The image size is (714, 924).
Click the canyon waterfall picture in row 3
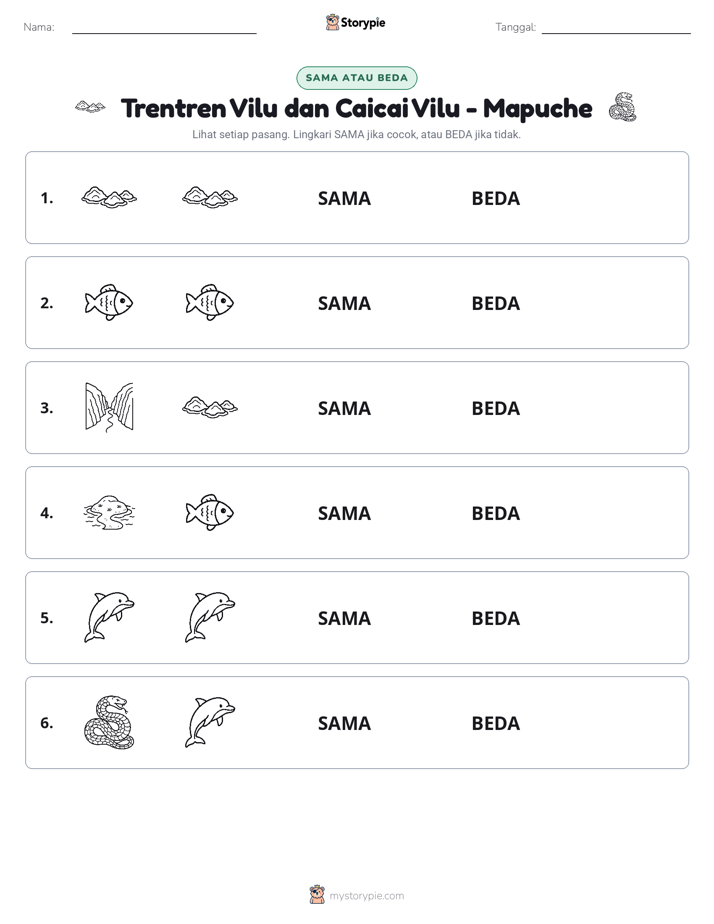coord(109,407)
